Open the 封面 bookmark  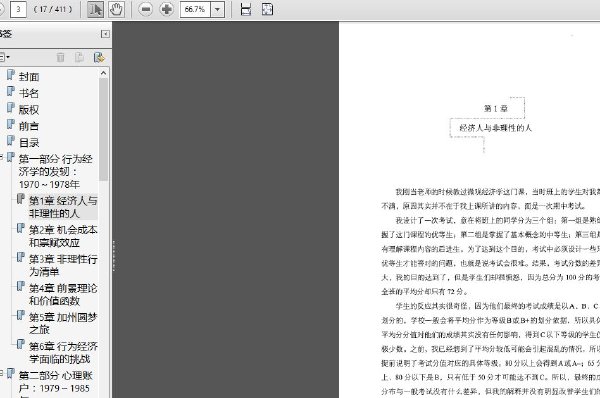coord(29,77)
